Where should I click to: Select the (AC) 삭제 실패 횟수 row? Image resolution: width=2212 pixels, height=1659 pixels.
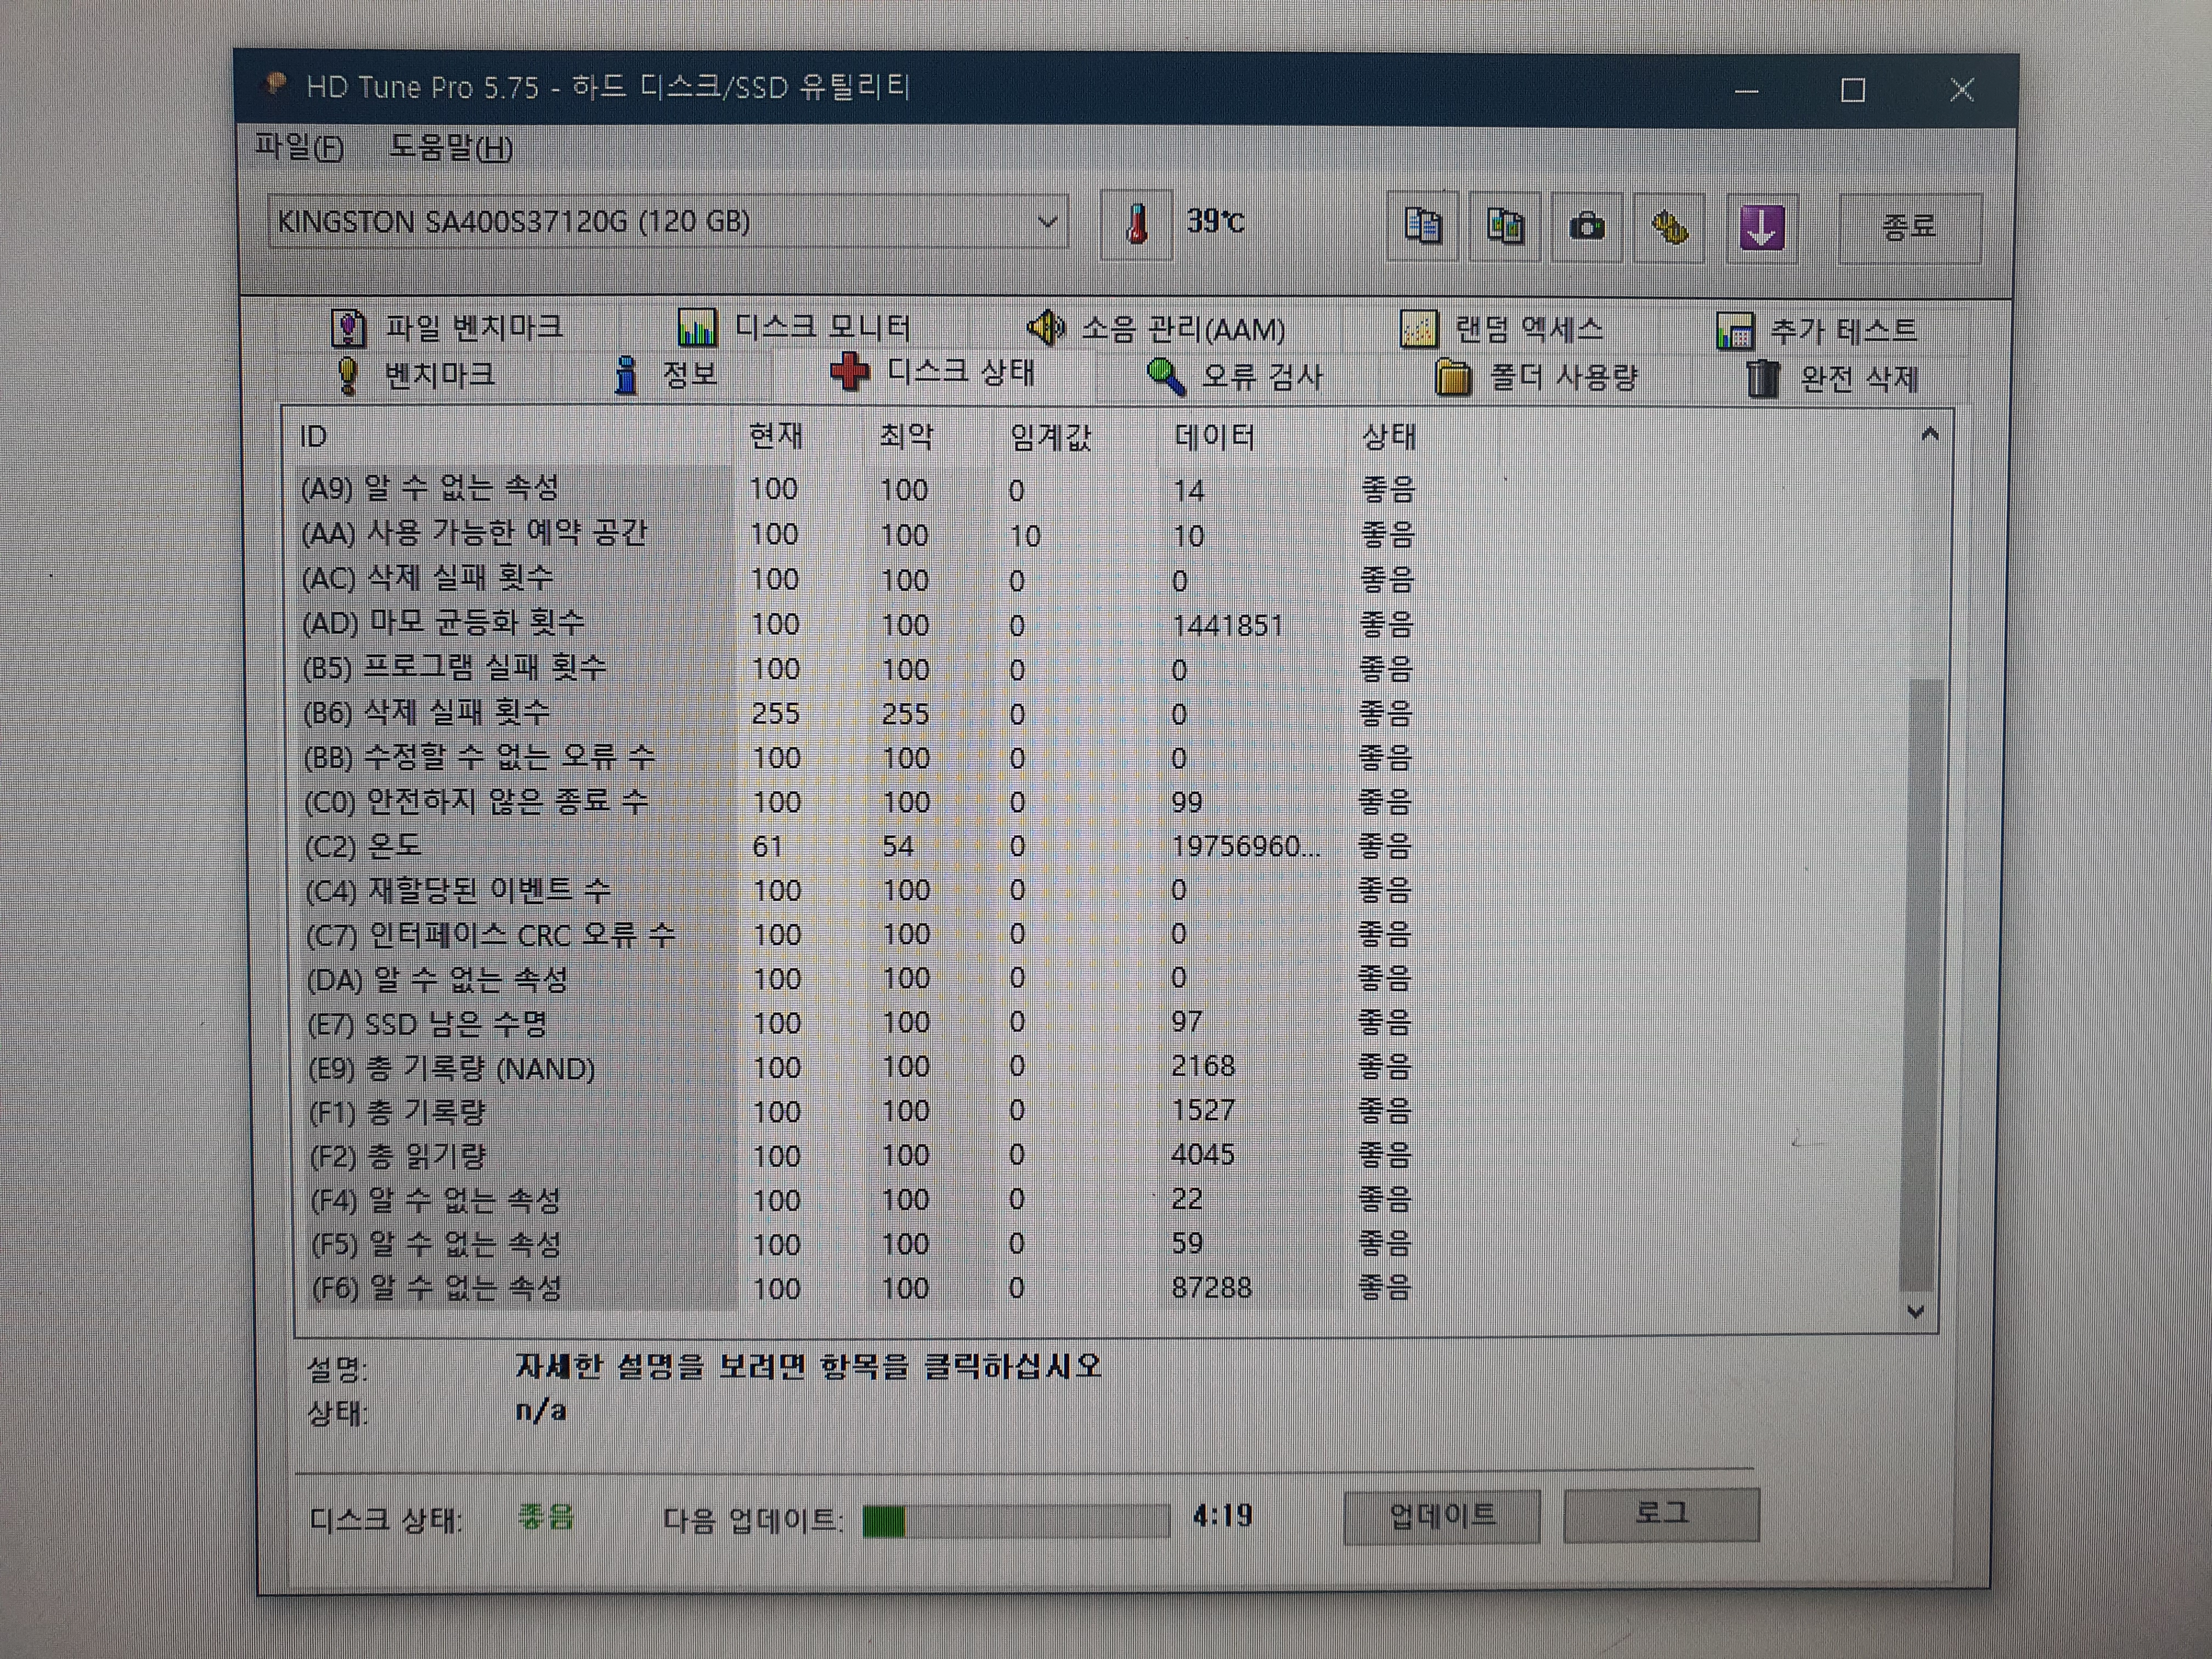click(857, 579)
